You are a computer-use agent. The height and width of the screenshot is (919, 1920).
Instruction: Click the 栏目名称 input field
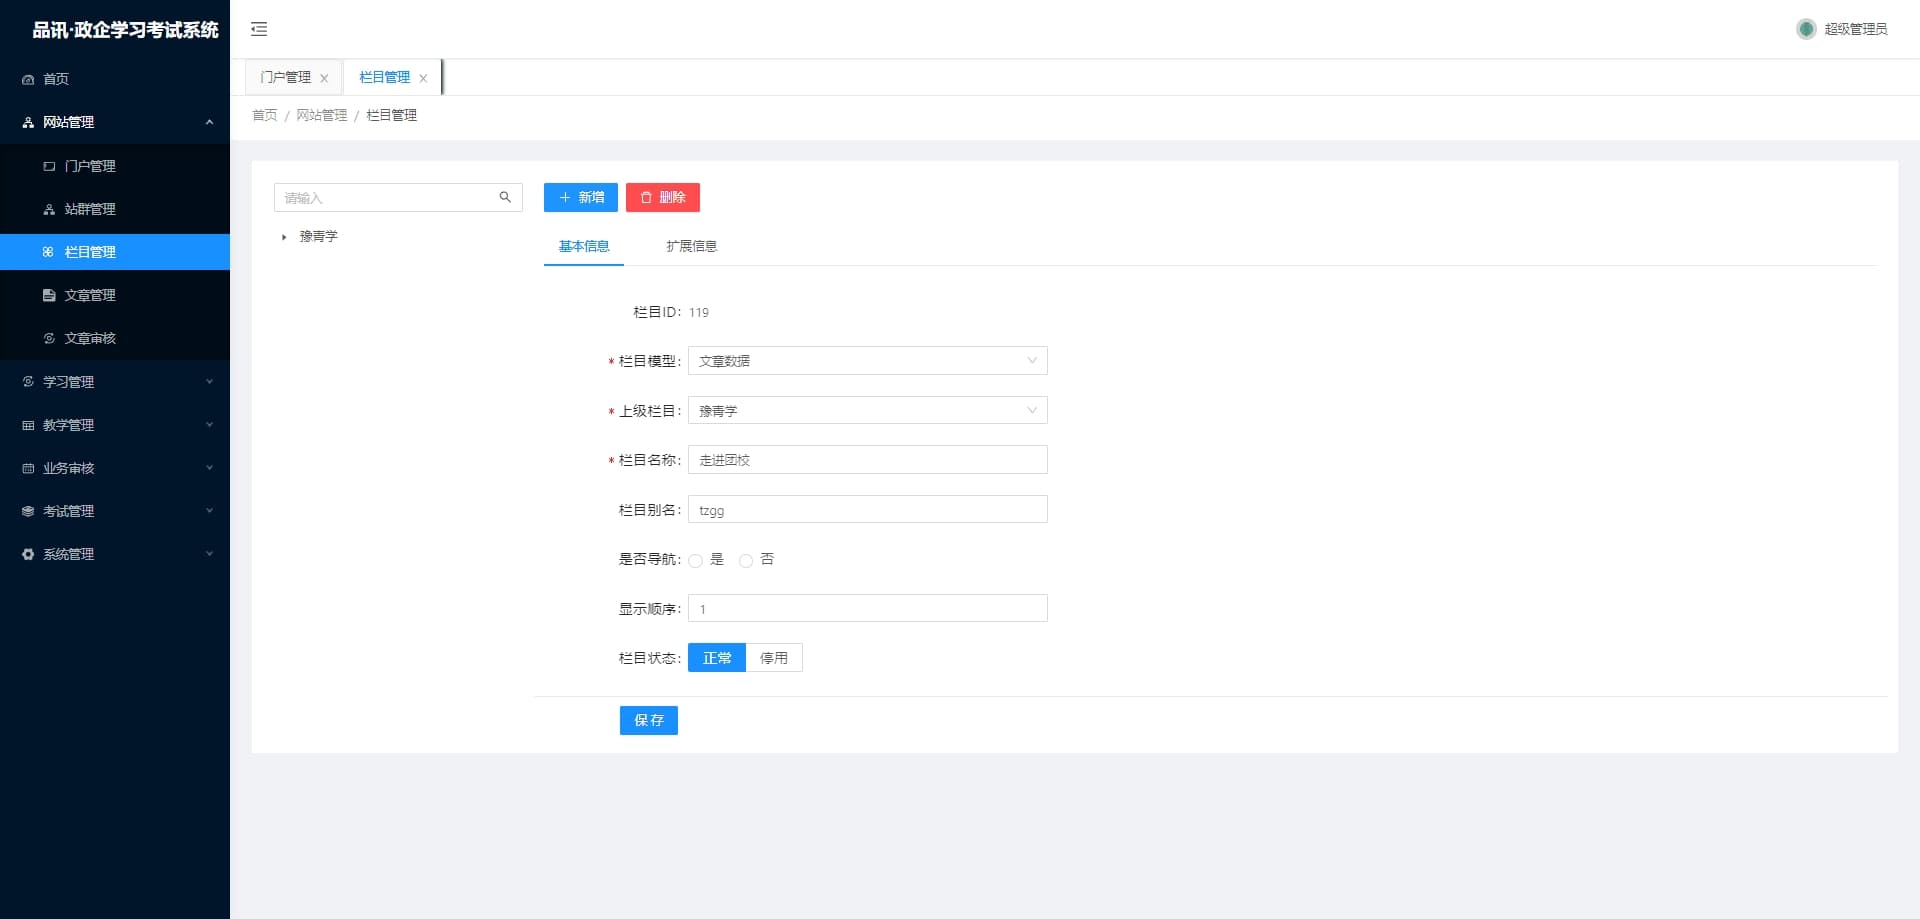pos(868,460)
